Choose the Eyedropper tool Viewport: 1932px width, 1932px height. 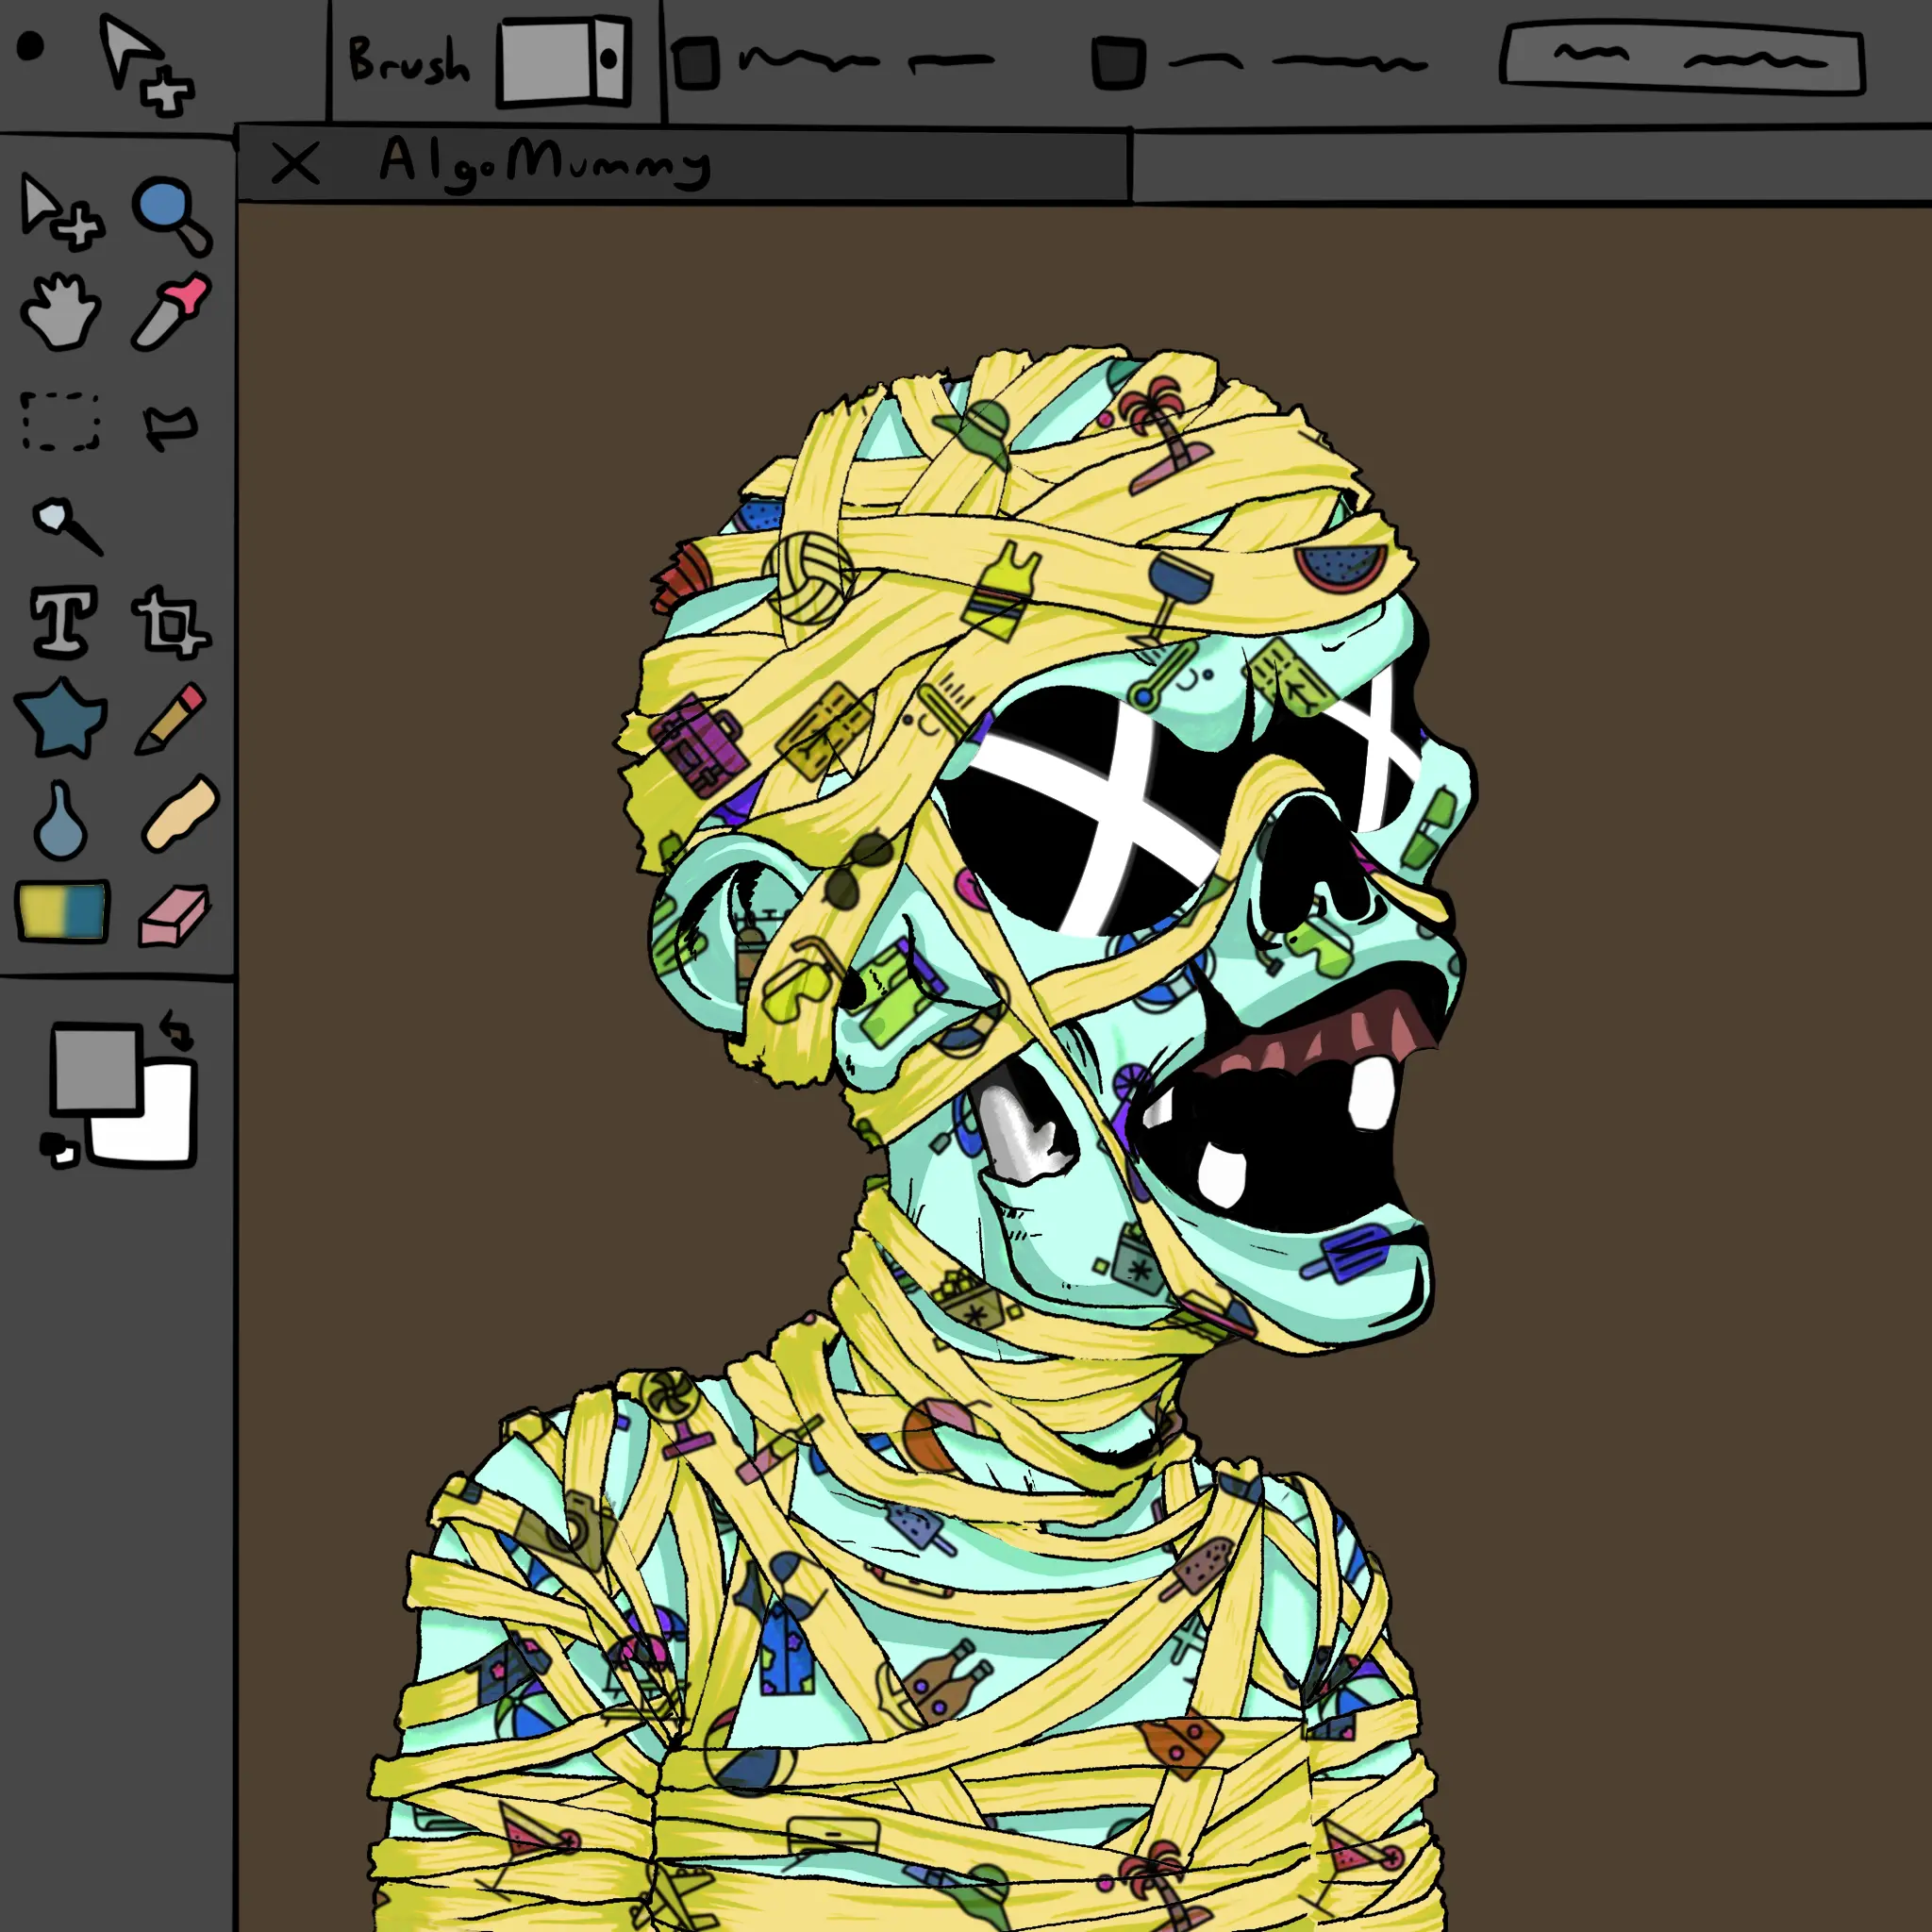(x=170, y=312)
